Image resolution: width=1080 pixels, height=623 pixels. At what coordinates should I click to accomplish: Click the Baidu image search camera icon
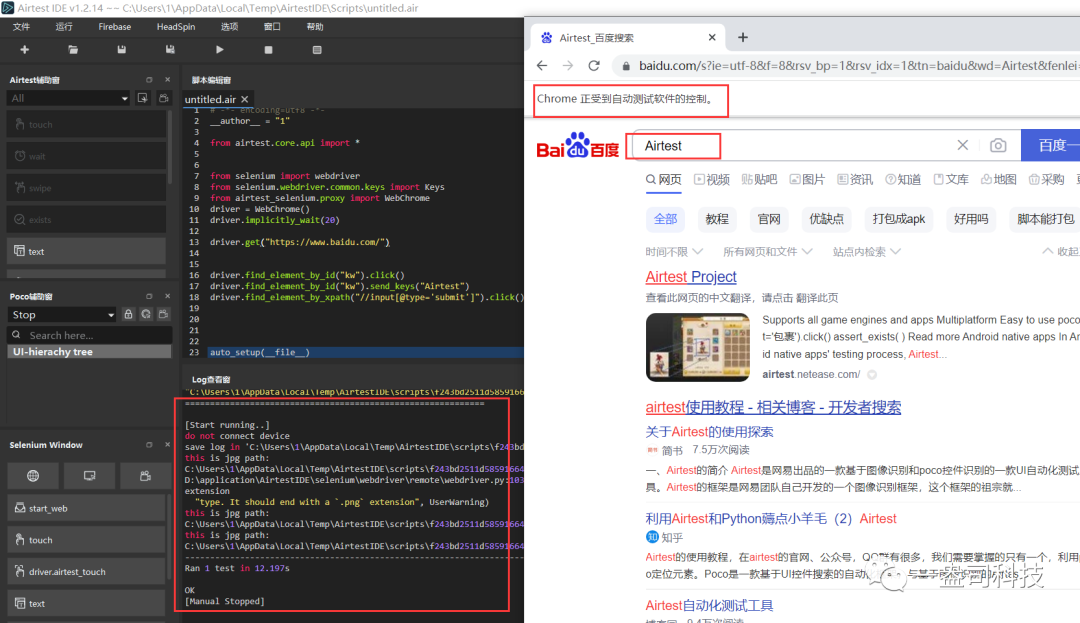(998, 145)
